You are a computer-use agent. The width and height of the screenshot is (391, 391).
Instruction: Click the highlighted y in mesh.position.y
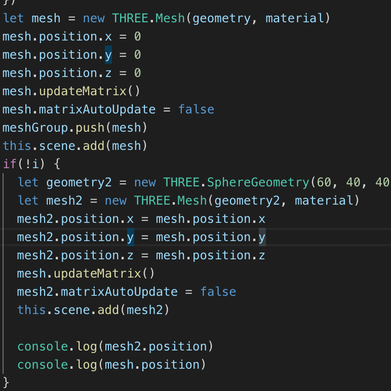coord(108,55)
